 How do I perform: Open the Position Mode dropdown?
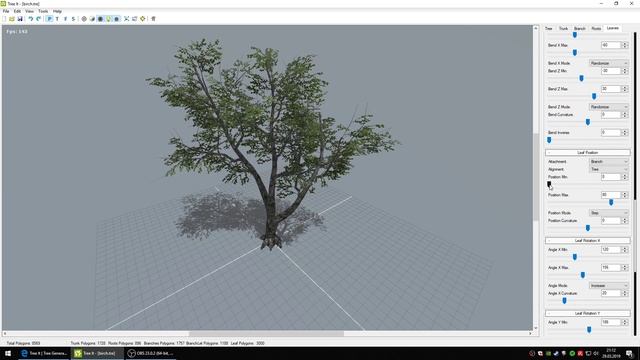point(609,213)
